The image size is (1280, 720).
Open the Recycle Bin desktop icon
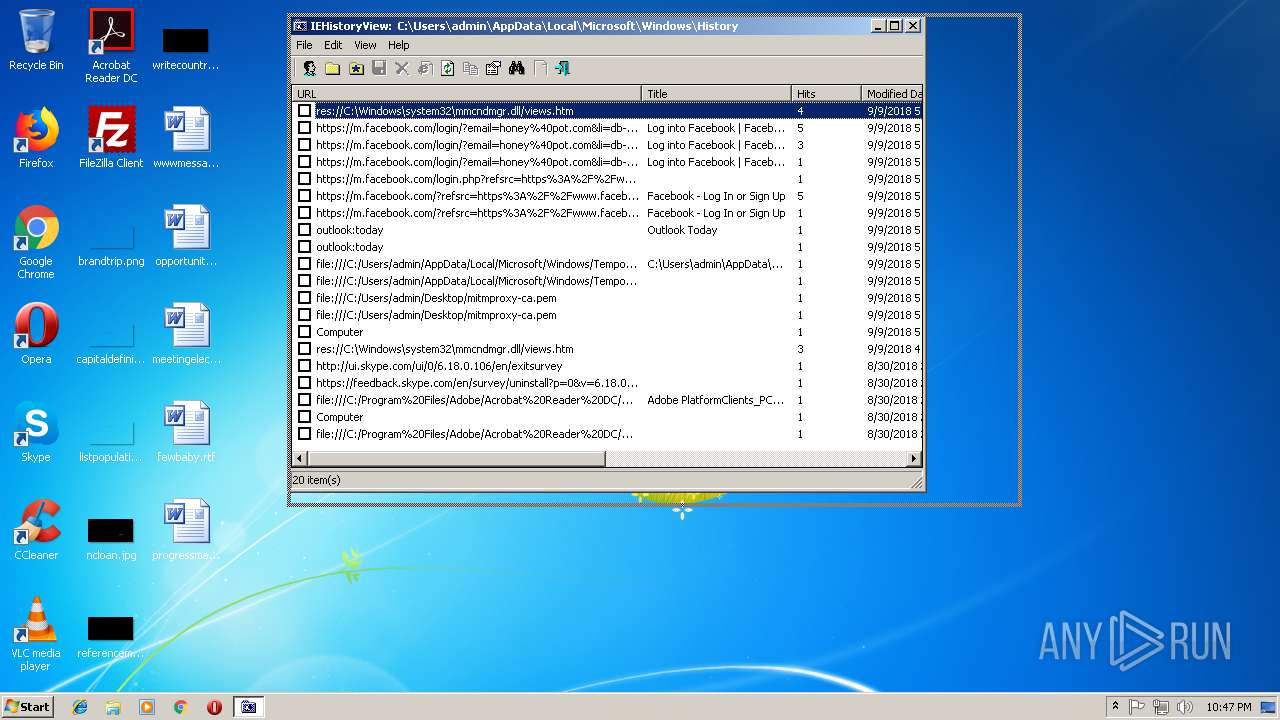point(36,40)
